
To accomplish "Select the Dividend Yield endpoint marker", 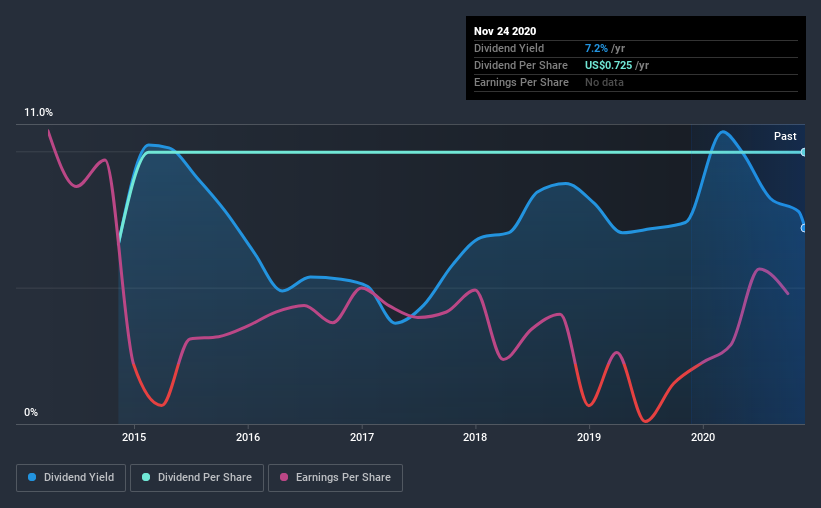I will (804, 228).
